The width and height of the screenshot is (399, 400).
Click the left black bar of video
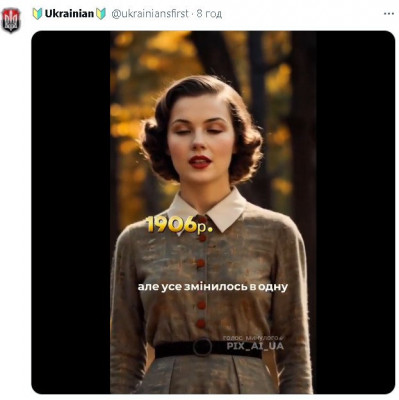click(71, 212)
